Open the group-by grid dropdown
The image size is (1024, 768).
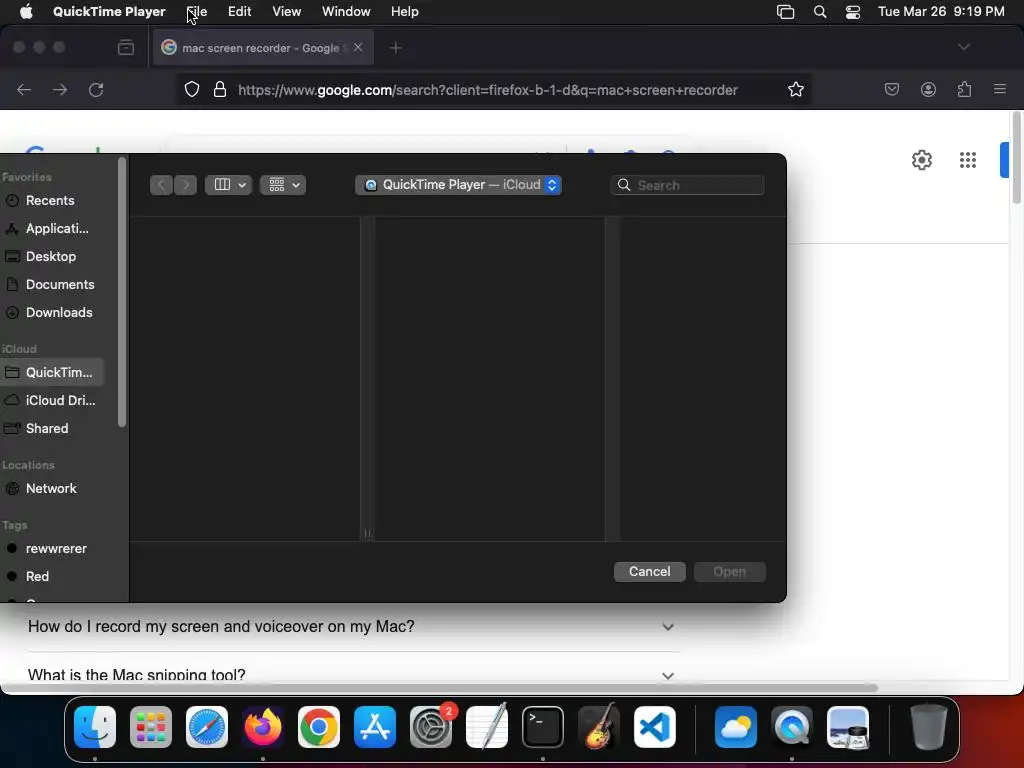(x=283, y=185)
